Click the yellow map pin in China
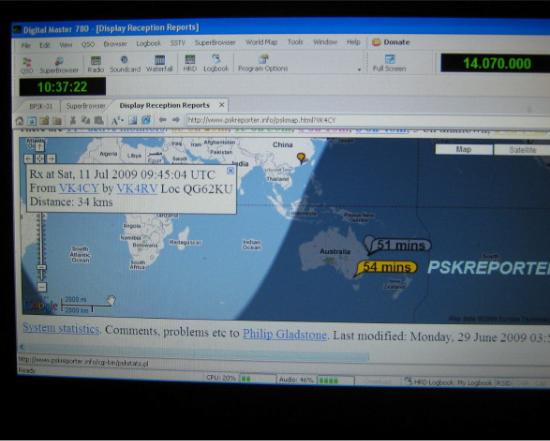 point(301,158)
